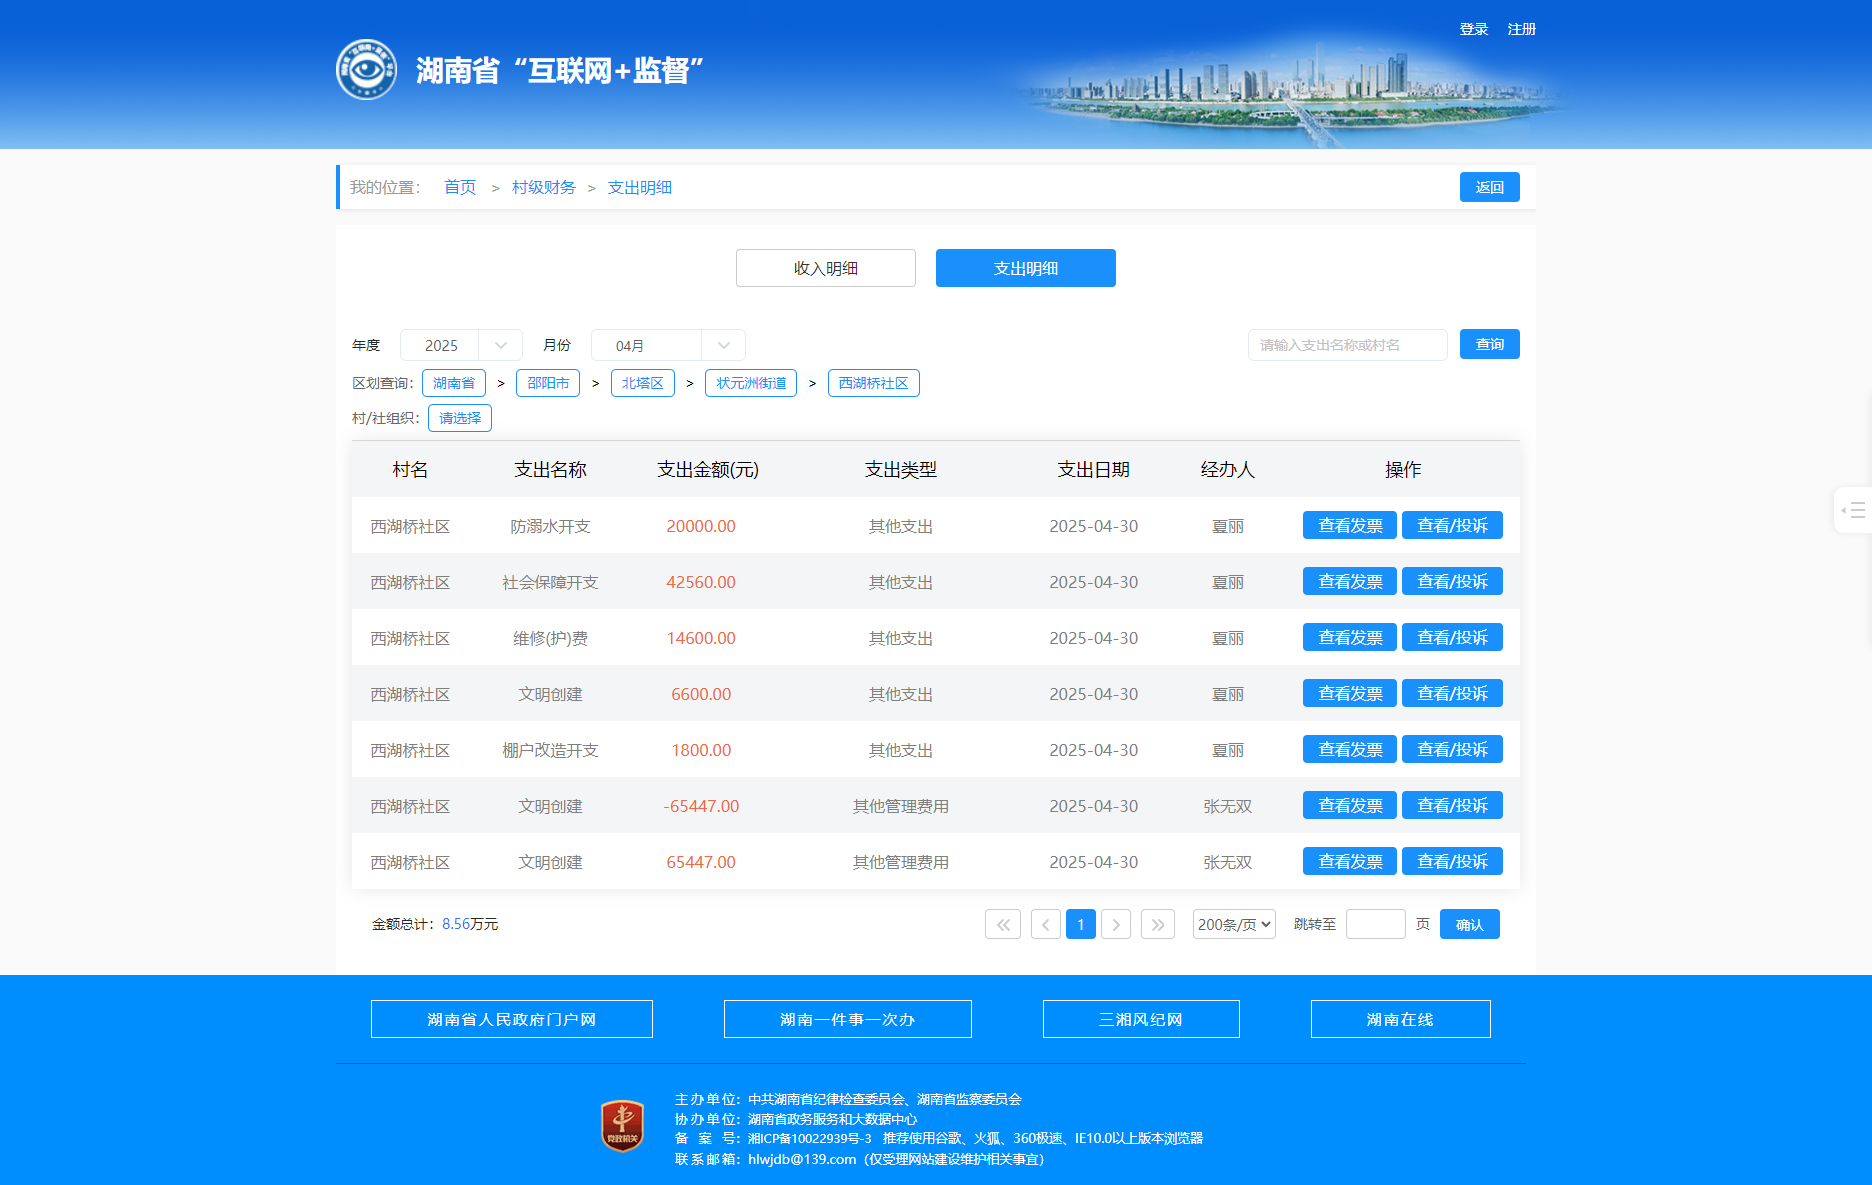Select the 邵阳市 region tag
This screenshot has width=1872, height=1185.
(x=547, y=383)
